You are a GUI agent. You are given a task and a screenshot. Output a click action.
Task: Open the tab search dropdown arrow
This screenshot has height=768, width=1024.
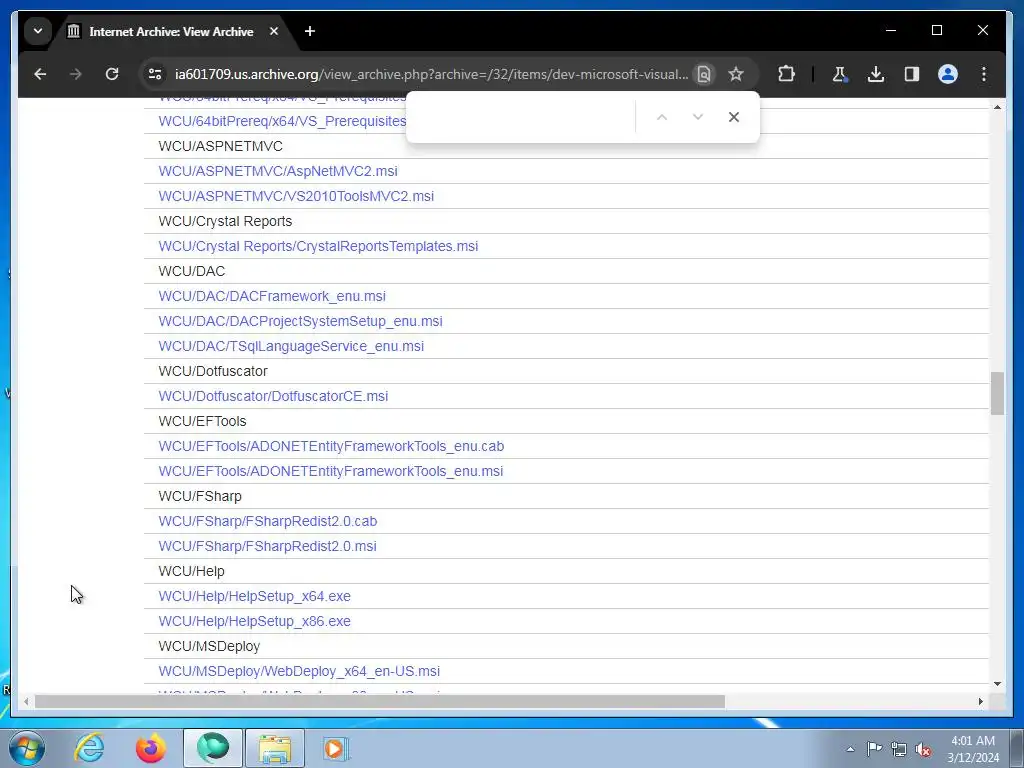(38, 31)
